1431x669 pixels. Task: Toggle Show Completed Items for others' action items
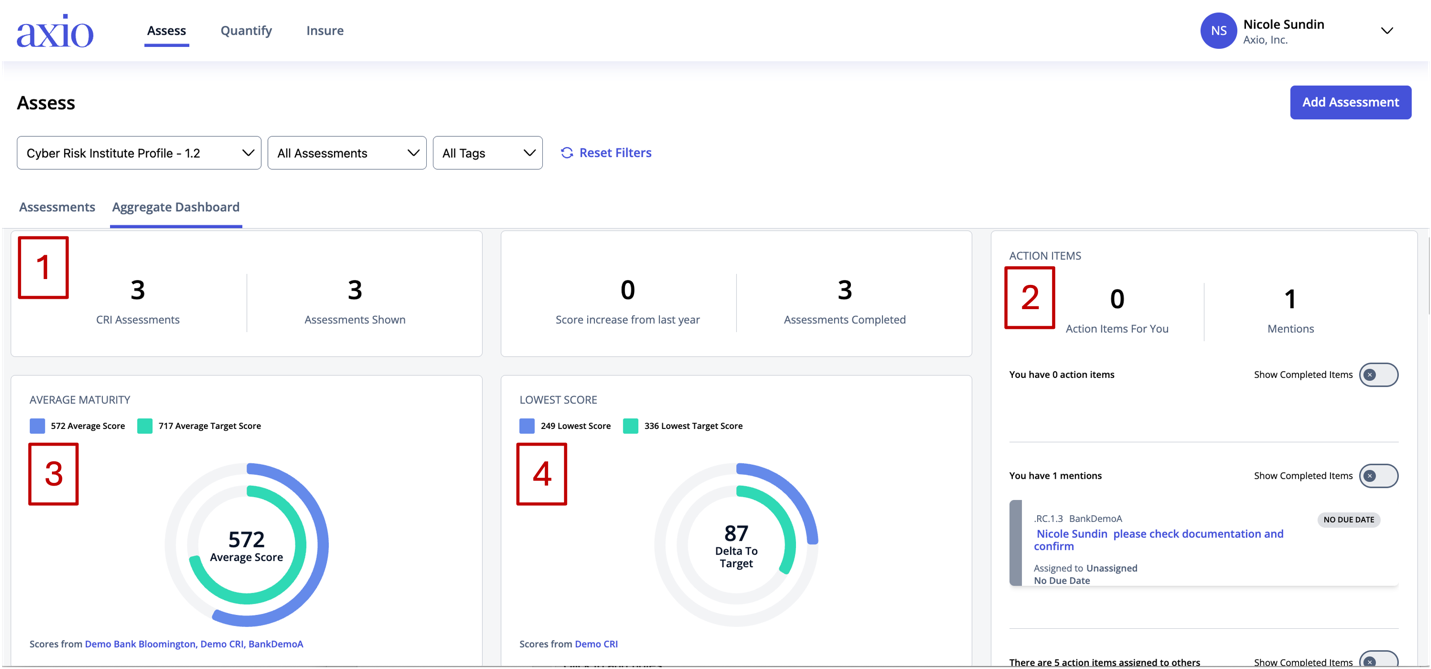1378,661
